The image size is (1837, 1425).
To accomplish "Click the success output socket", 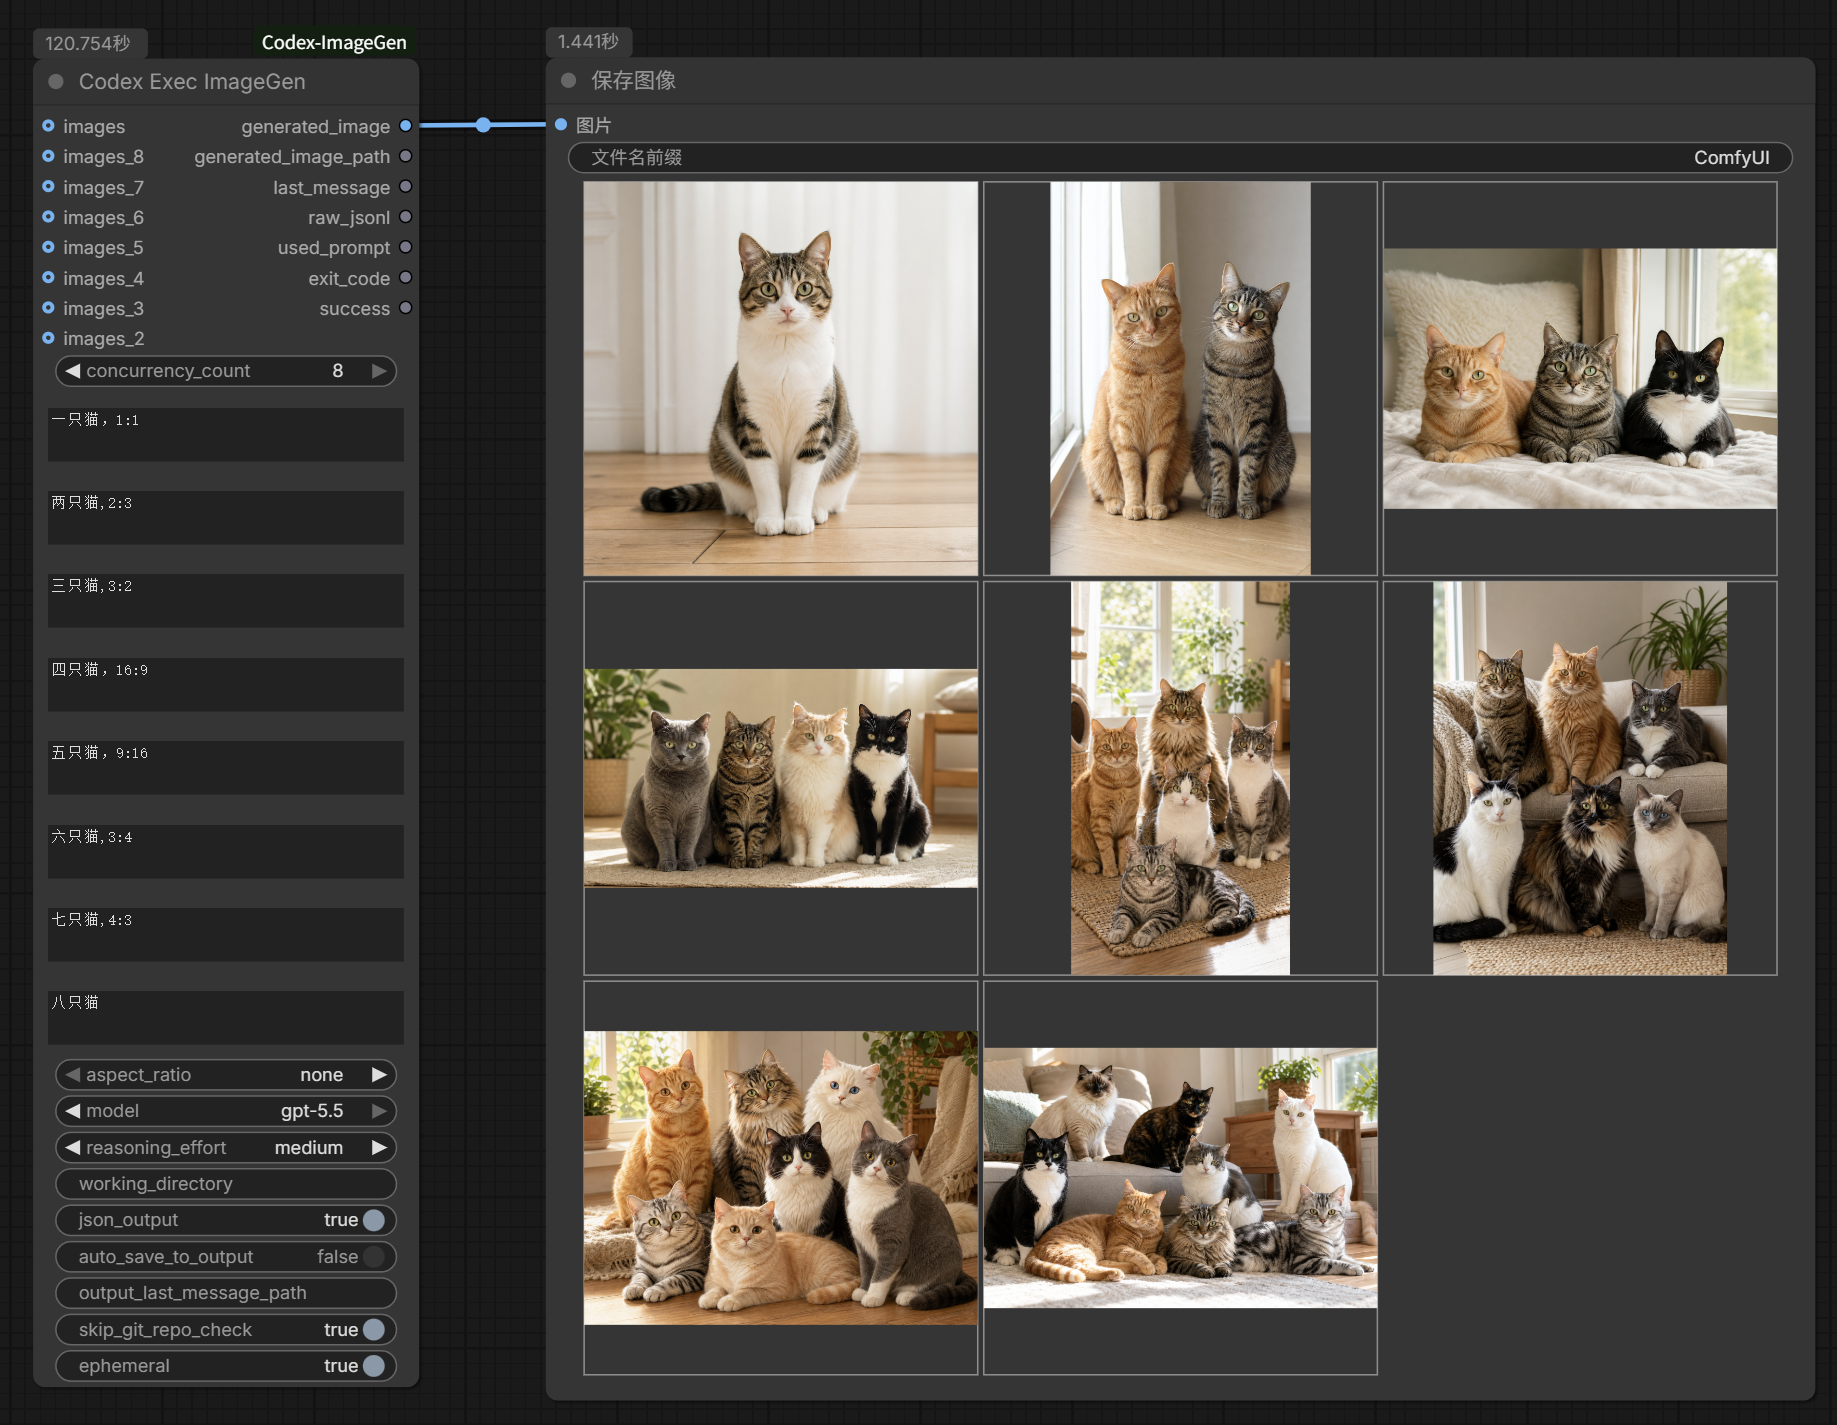I will pos(405,308).
